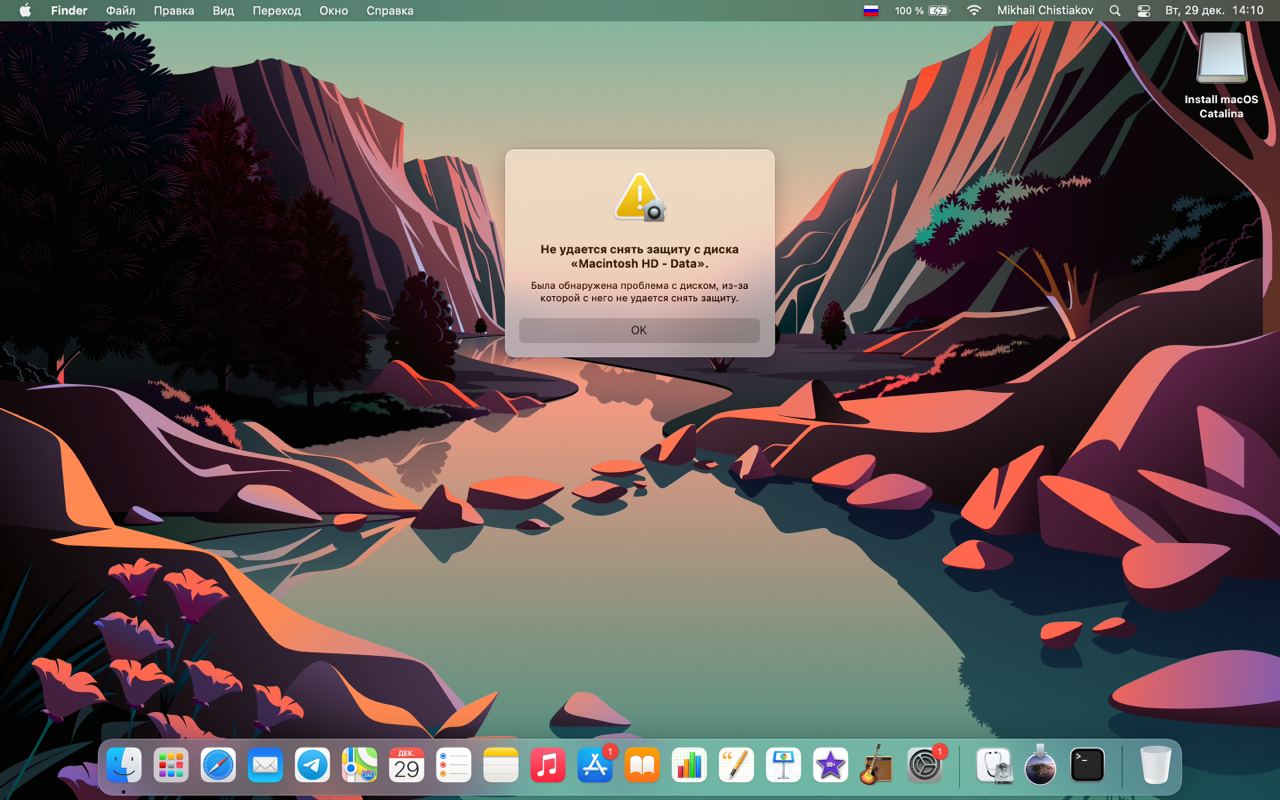This screenshot has height=800, width=1280.
Task: Open Spotlight search from the menu bar
Action: [x=1115, y=10]
